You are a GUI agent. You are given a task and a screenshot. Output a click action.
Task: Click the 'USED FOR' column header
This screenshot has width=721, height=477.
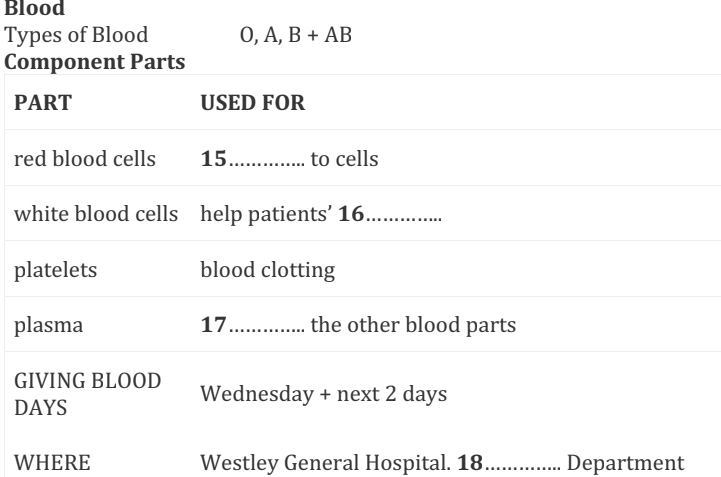[x=252, y=103]
